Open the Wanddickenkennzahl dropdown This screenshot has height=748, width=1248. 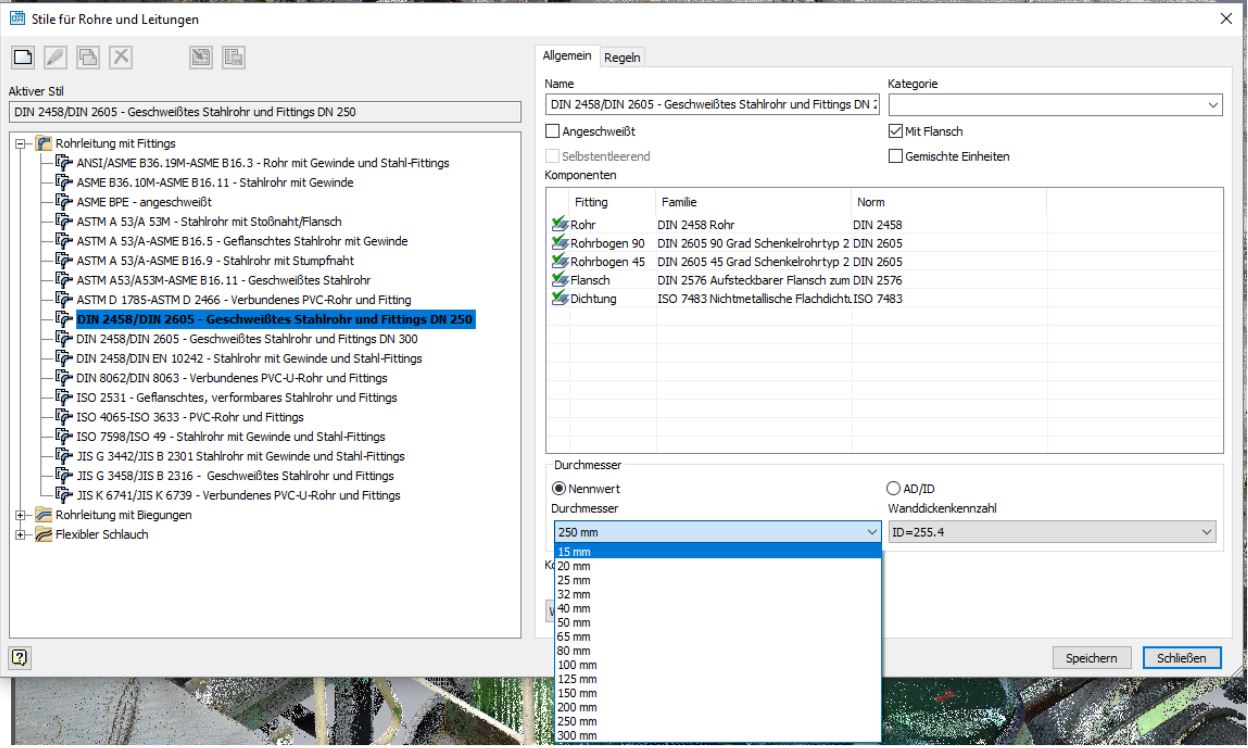[1207, 531]
